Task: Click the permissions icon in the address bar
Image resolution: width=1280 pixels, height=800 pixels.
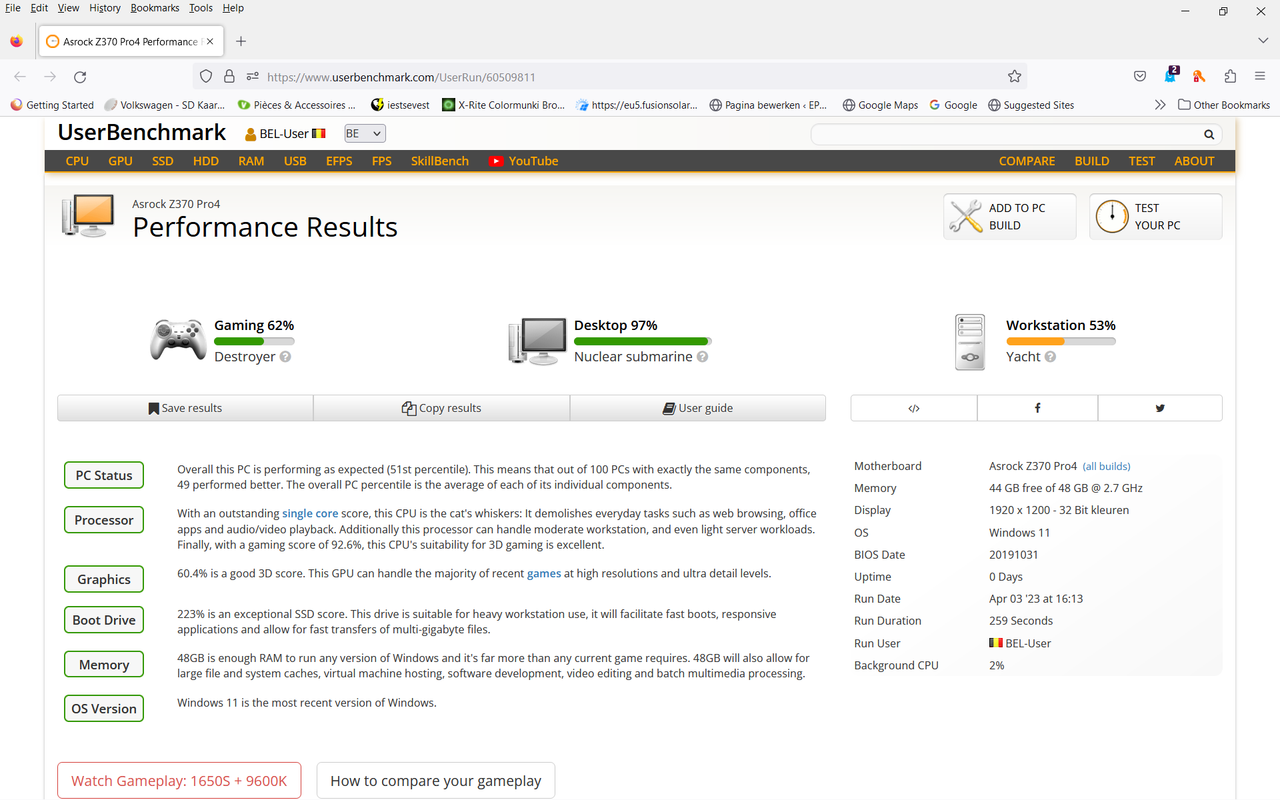Action: pyautogui.click(x=252, y=76)
